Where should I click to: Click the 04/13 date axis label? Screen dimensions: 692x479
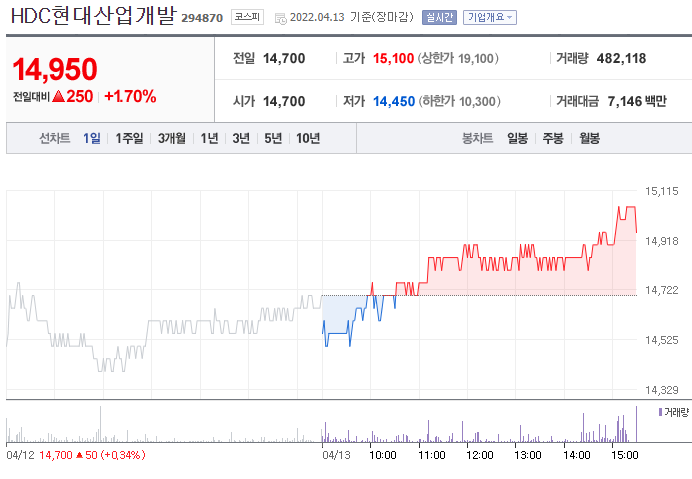coord(336,455)
